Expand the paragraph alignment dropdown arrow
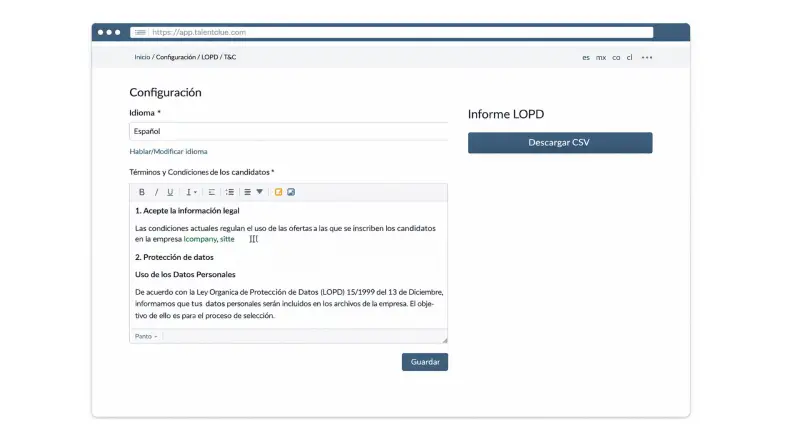 pyautogui.click(x=259, y=192)
